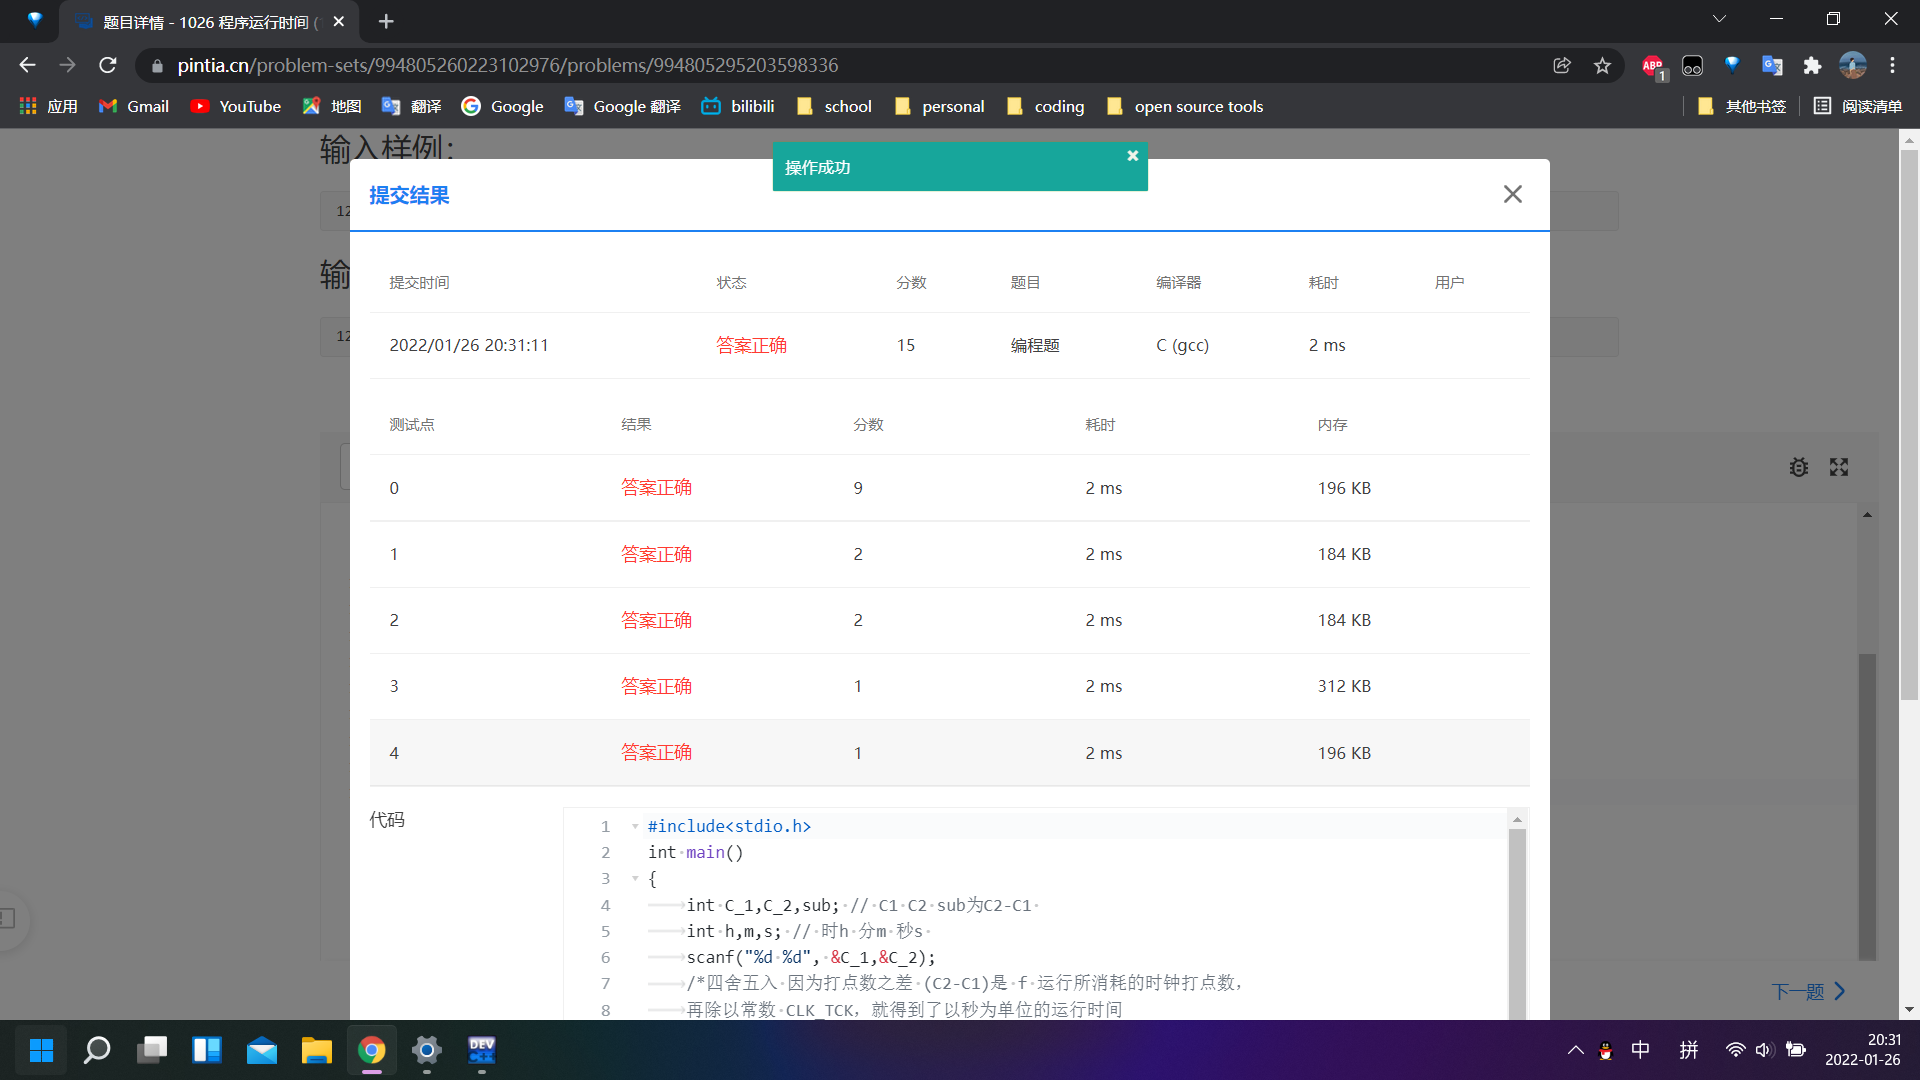Image resolution: width=1920 pixels, height=1080 pixels.
Task: Close the submission result dialog
Action: (x=1512, y=194)
